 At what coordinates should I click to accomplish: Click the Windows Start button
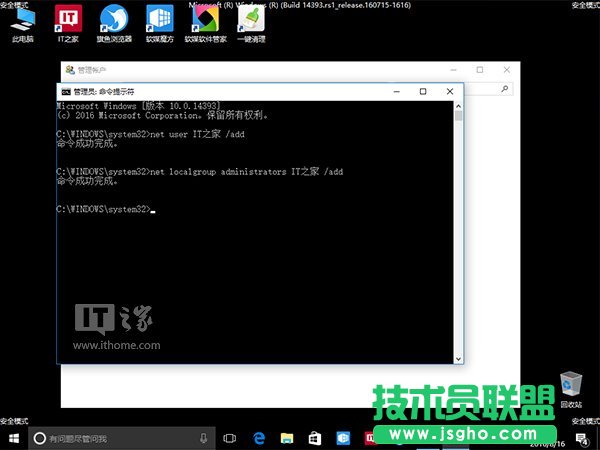click(14, 438)
